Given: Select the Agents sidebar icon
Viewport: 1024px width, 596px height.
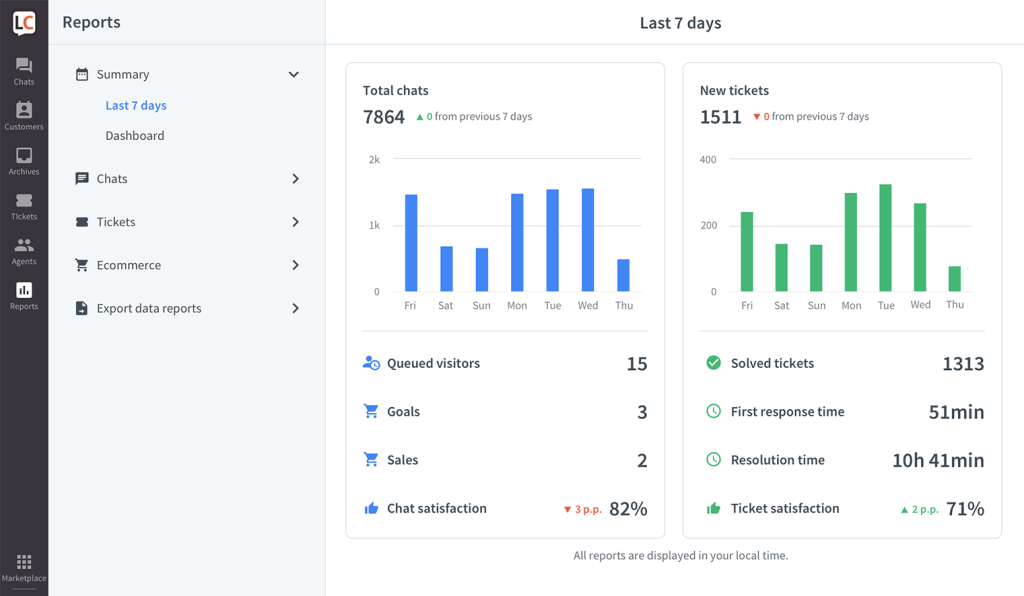Looking at the screenshot, I should [x=24, y=251].
